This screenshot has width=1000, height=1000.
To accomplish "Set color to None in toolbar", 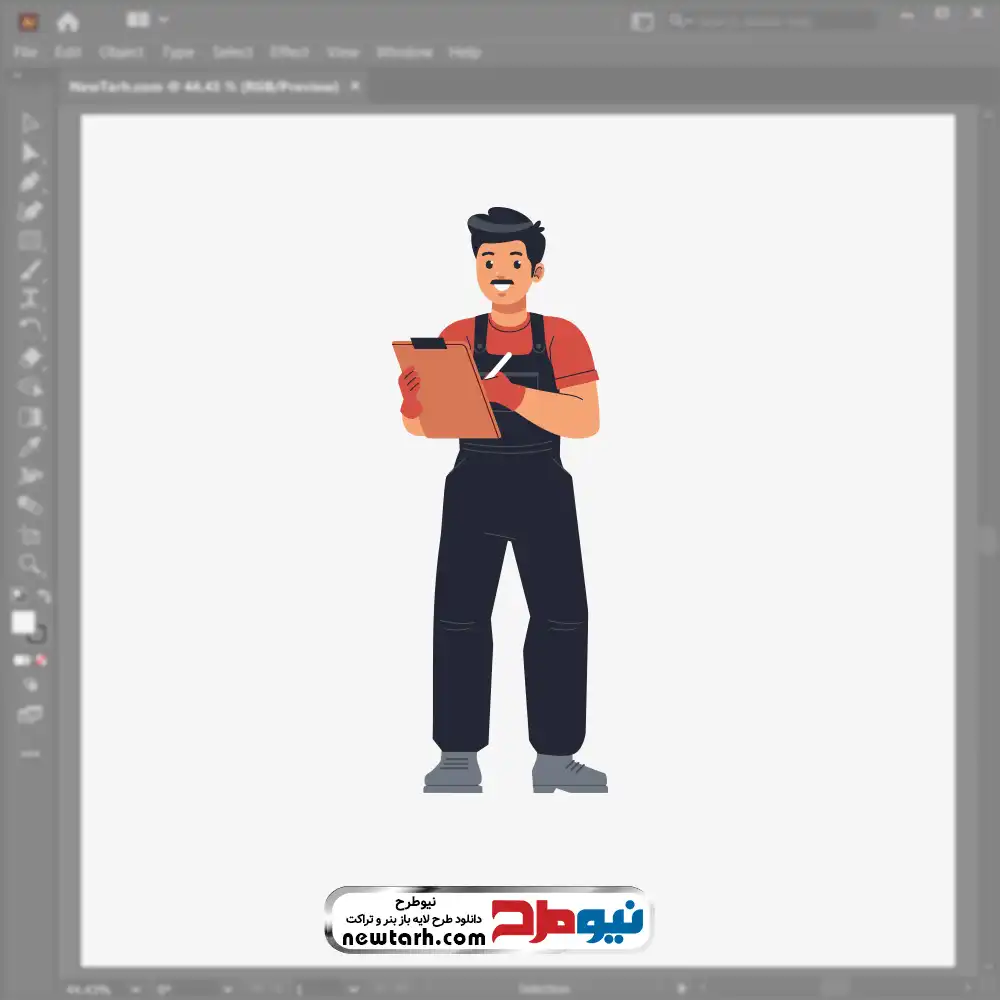I will 42,660.
